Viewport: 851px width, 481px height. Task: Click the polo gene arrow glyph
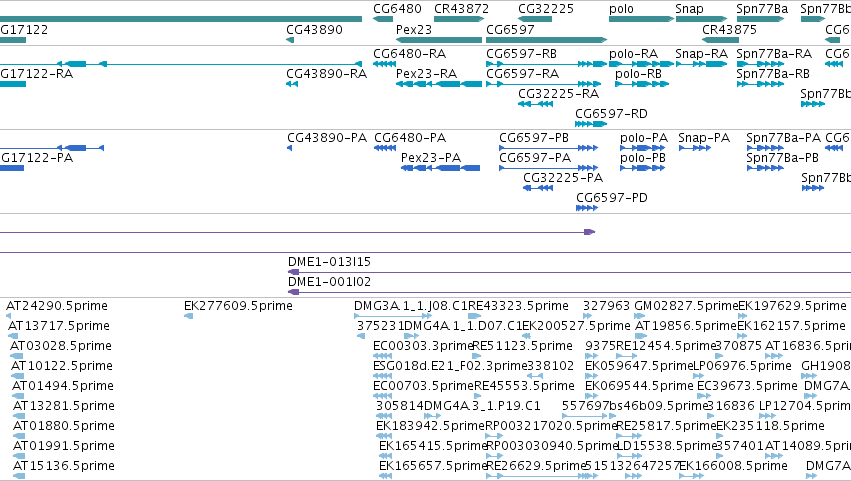642,19
